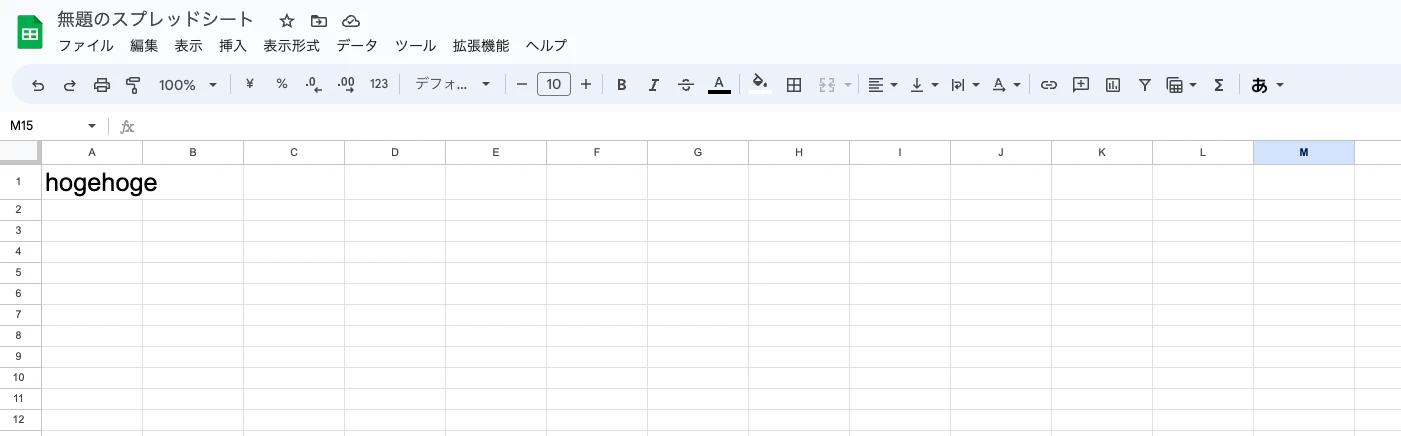This screenshot has width=1401, height=436.
Task: Select row 6 header
Action: pyautogui.click(x=20, y=294)
